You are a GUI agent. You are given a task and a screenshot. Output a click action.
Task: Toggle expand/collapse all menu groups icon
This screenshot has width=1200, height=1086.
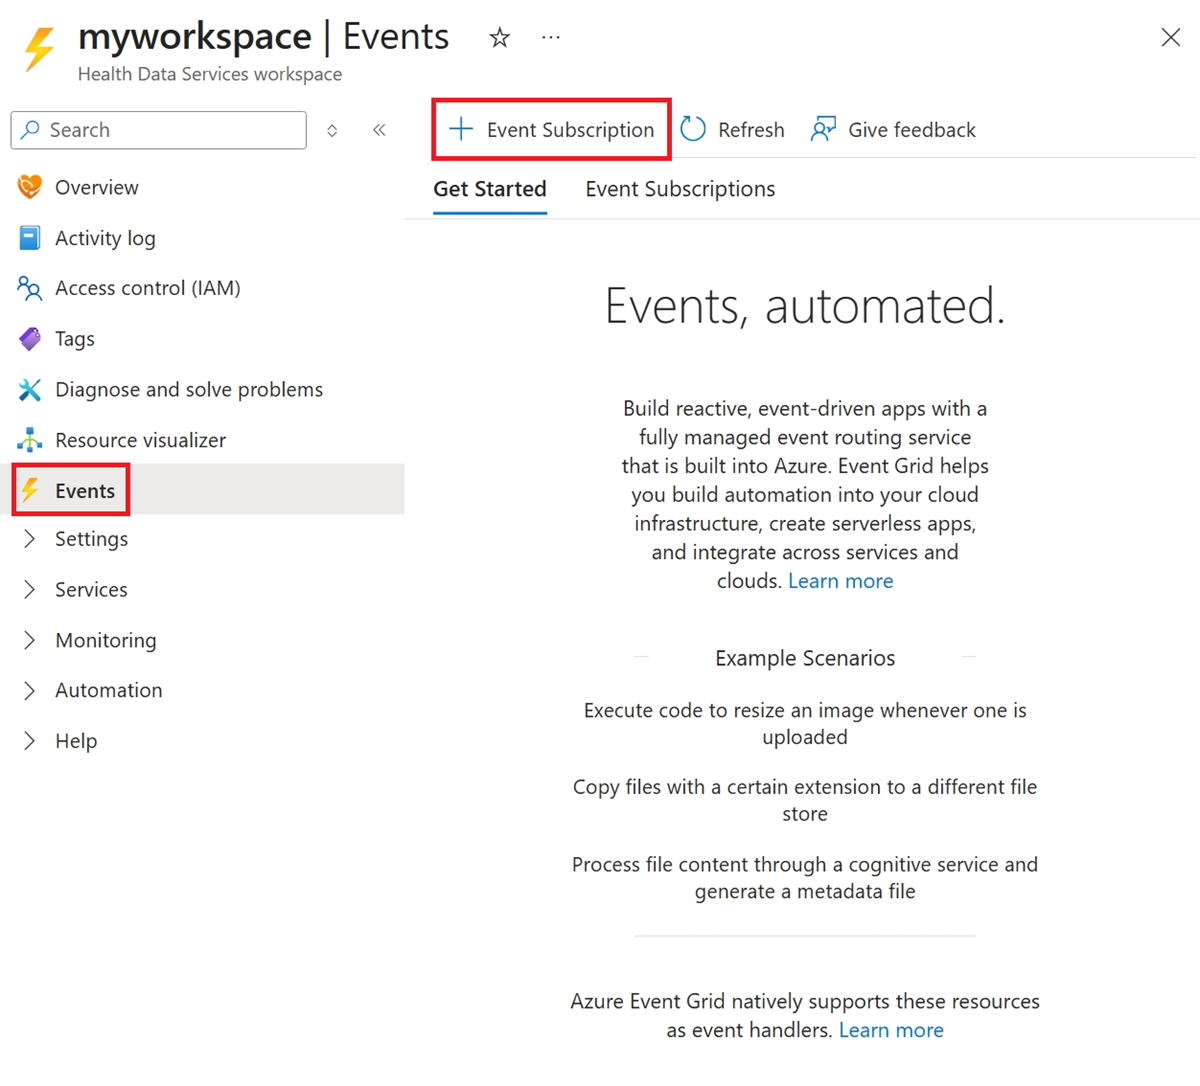332,130
